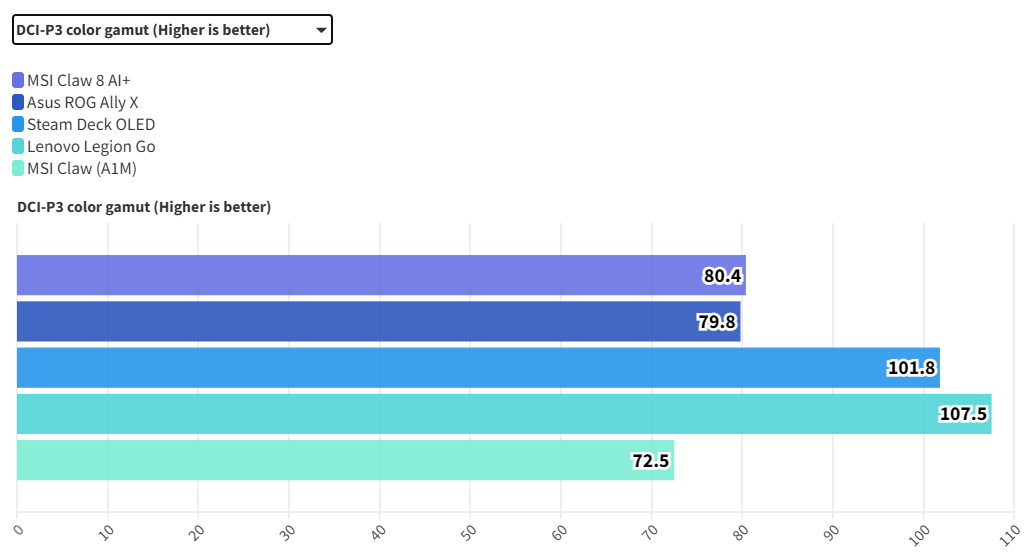Toggle Asus ROG Ally X legend label
The height and width of the screenshot is (559, 1032).
tap(96, 102)
